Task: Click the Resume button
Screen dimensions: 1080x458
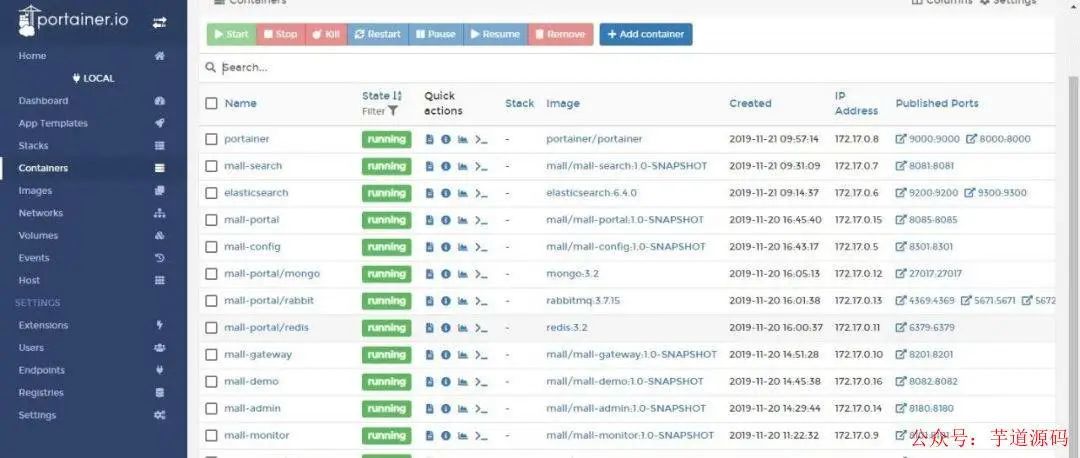Action: point(495,34)
